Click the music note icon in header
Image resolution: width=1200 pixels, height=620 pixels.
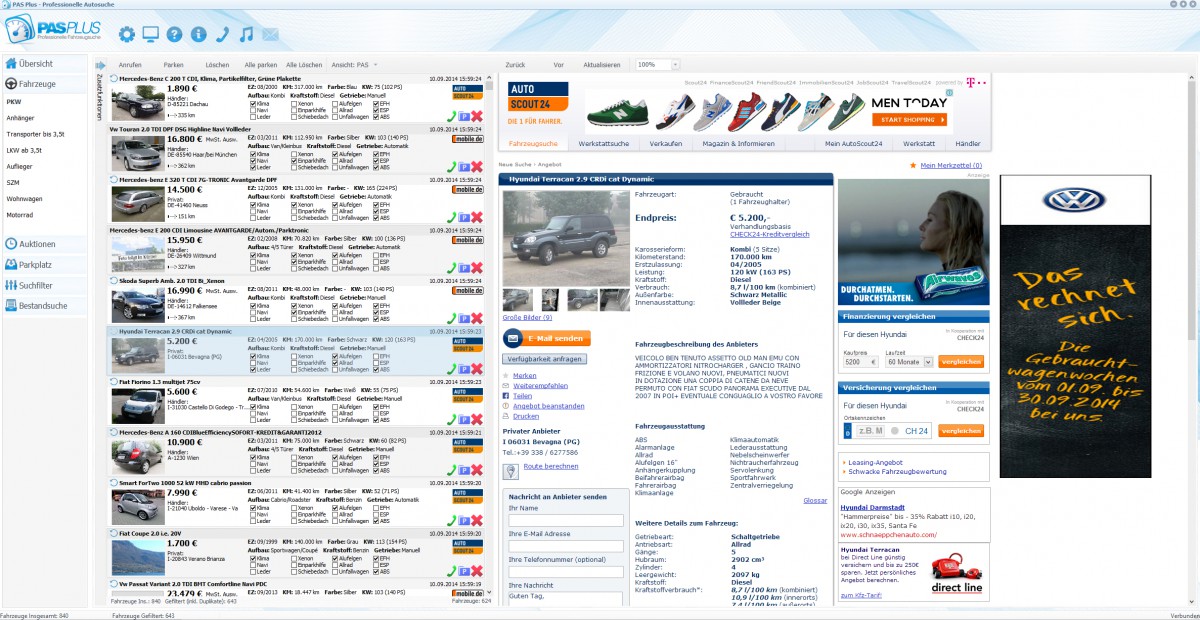tap(246, 35)
